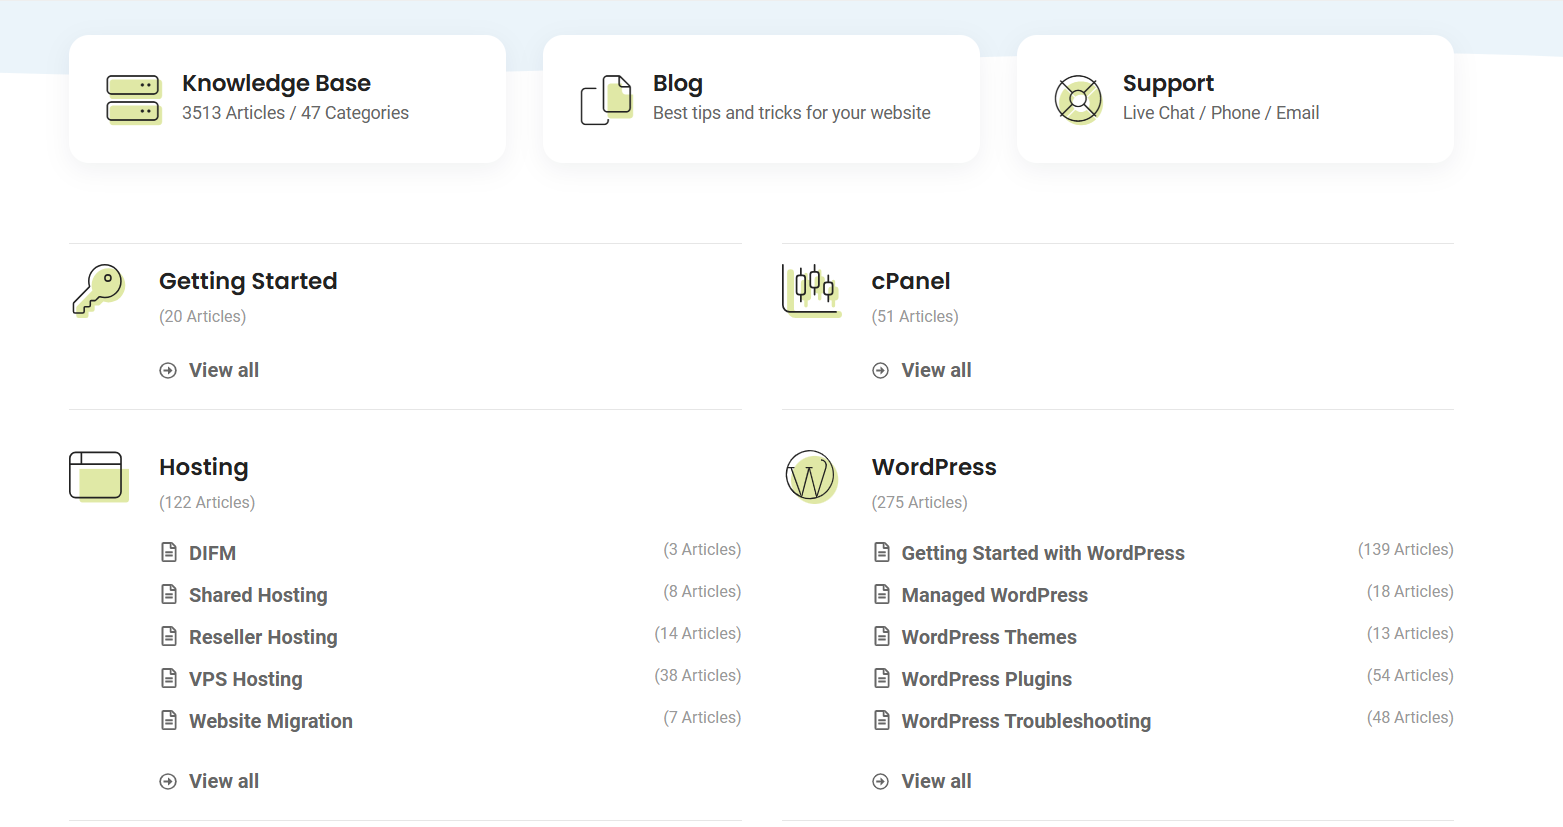Click the Support lifebuoy icon
This screenshot has width=1563, height=827.
pyautogui.click(x=1078, y=99)
